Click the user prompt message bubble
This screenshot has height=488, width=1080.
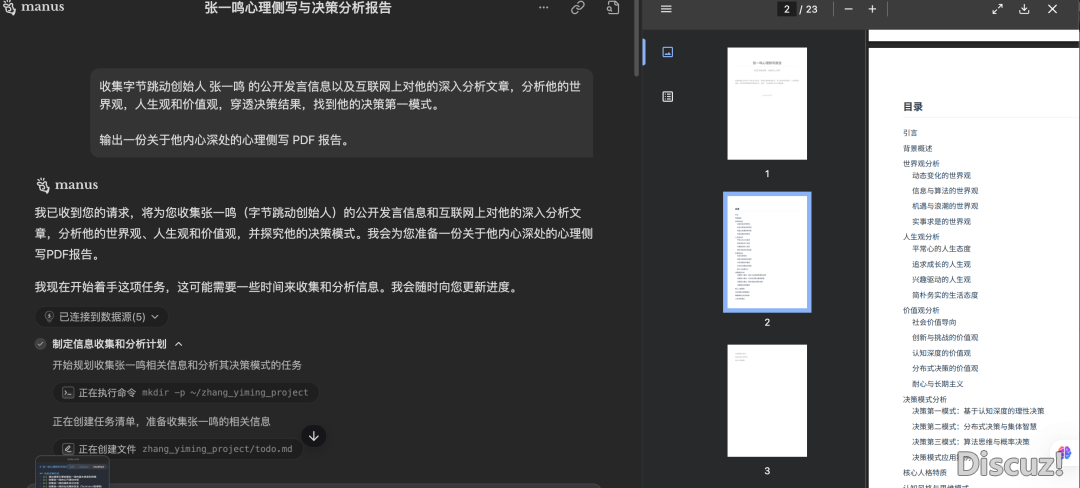pyautogui.click(x=342, y=113)
